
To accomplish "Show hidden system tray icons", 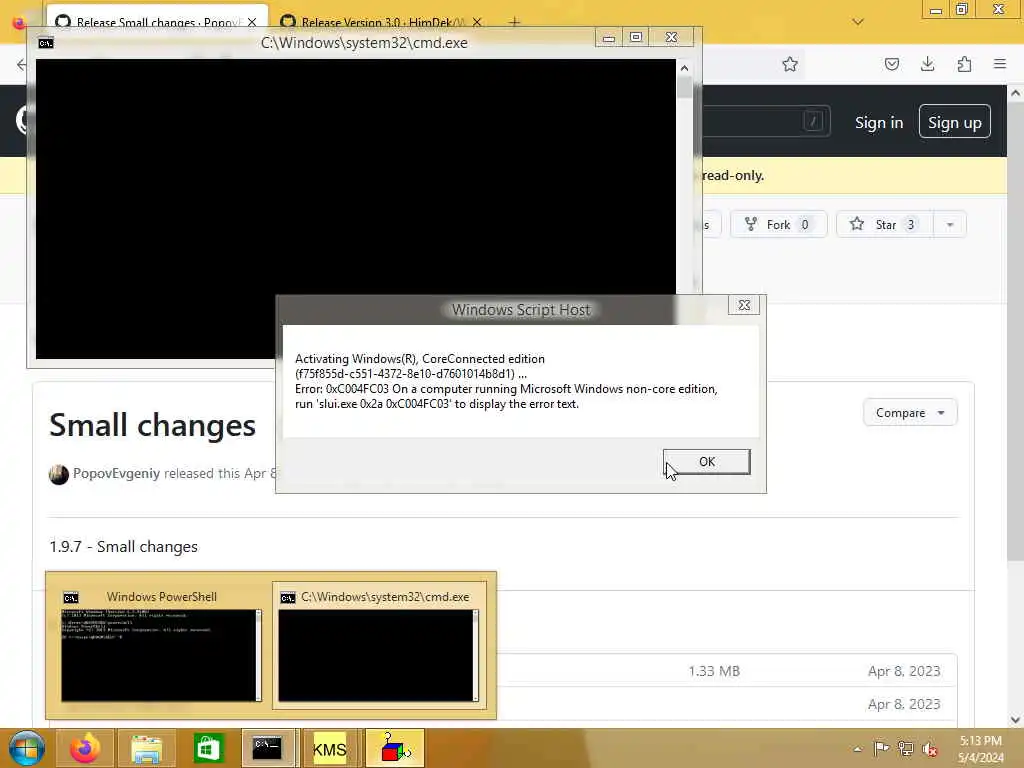I will pyautogui.click(x=857, y=749).
